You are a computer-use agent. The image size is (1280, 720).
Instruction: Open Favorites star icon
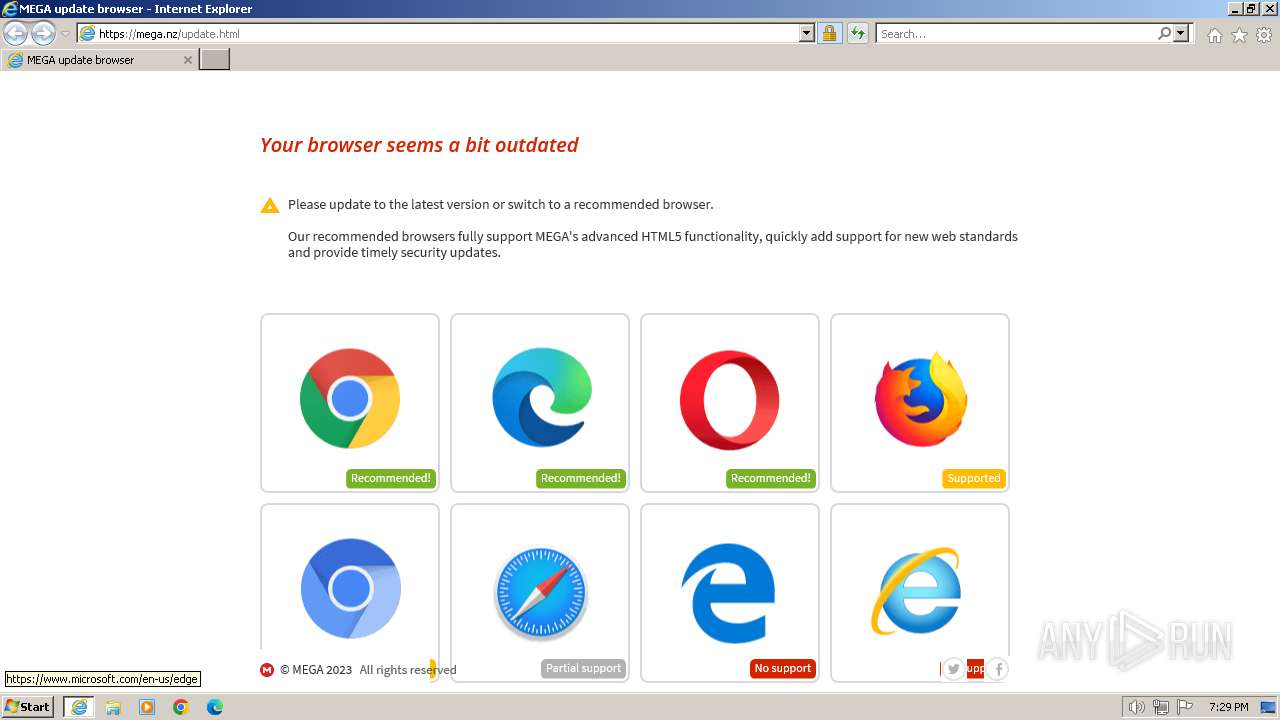1239,35
